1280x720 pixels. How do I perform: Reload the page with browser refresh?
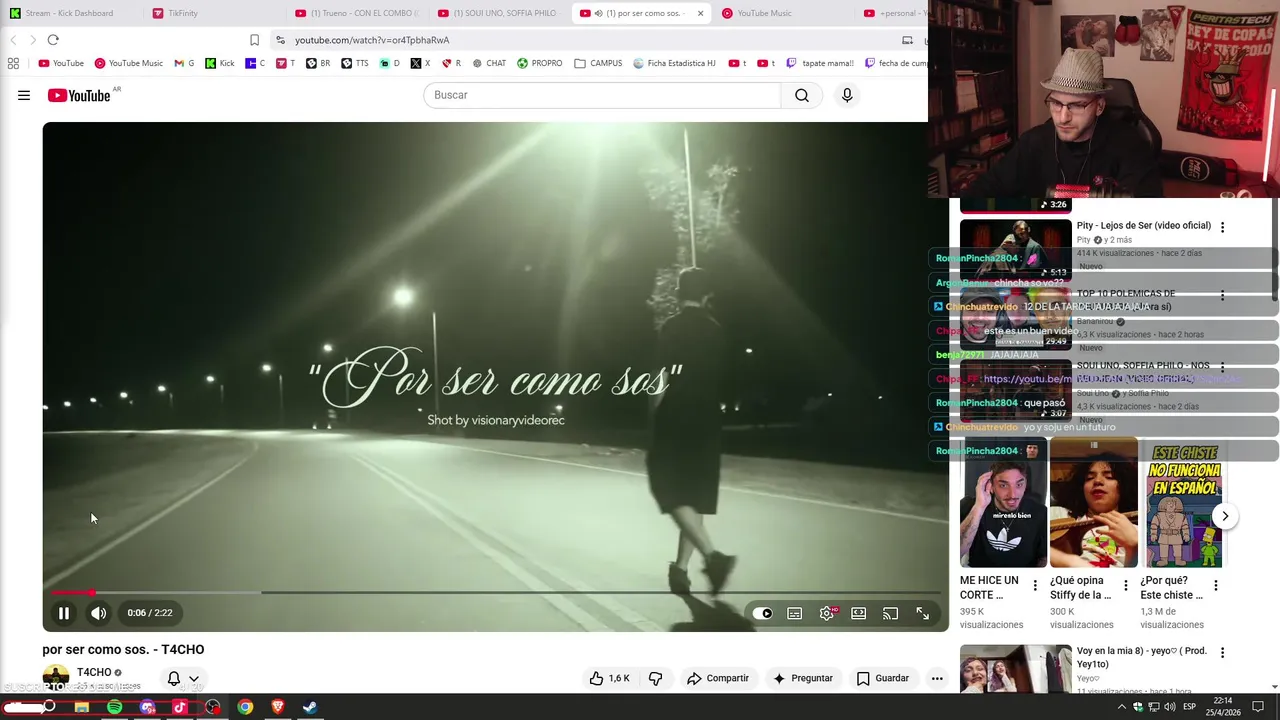pyautogui.click(x=53, y=40)
